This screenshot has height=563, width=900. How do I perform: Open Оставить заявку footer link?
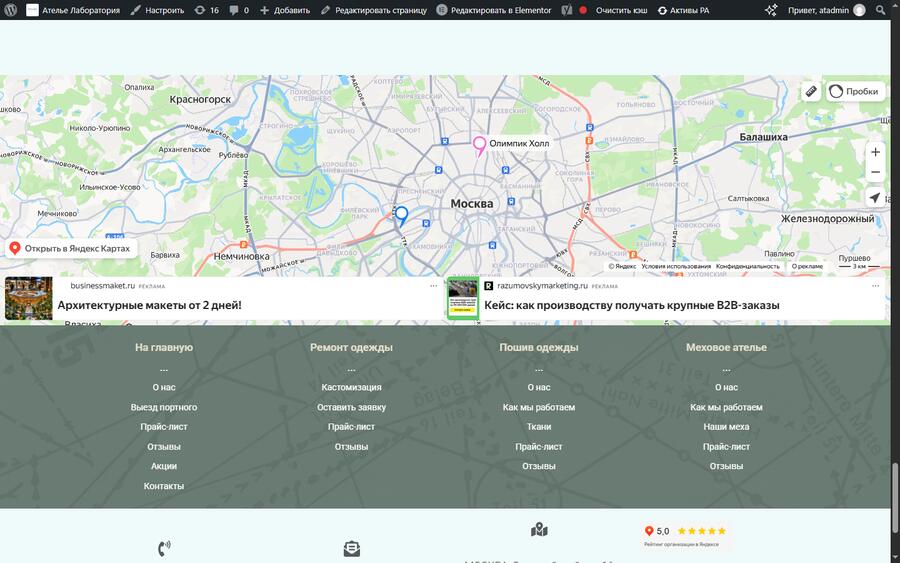pos(351,407)
